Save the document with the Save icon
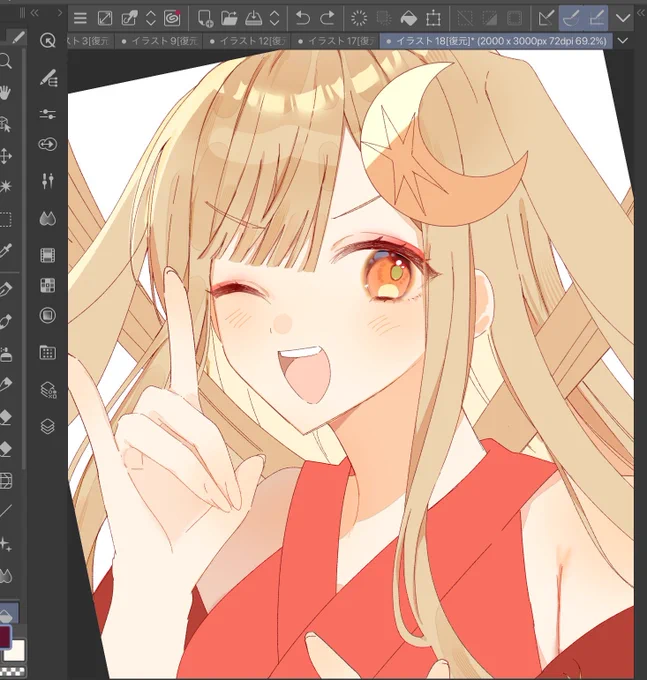647x680 pixels. [x=253, y=18]
